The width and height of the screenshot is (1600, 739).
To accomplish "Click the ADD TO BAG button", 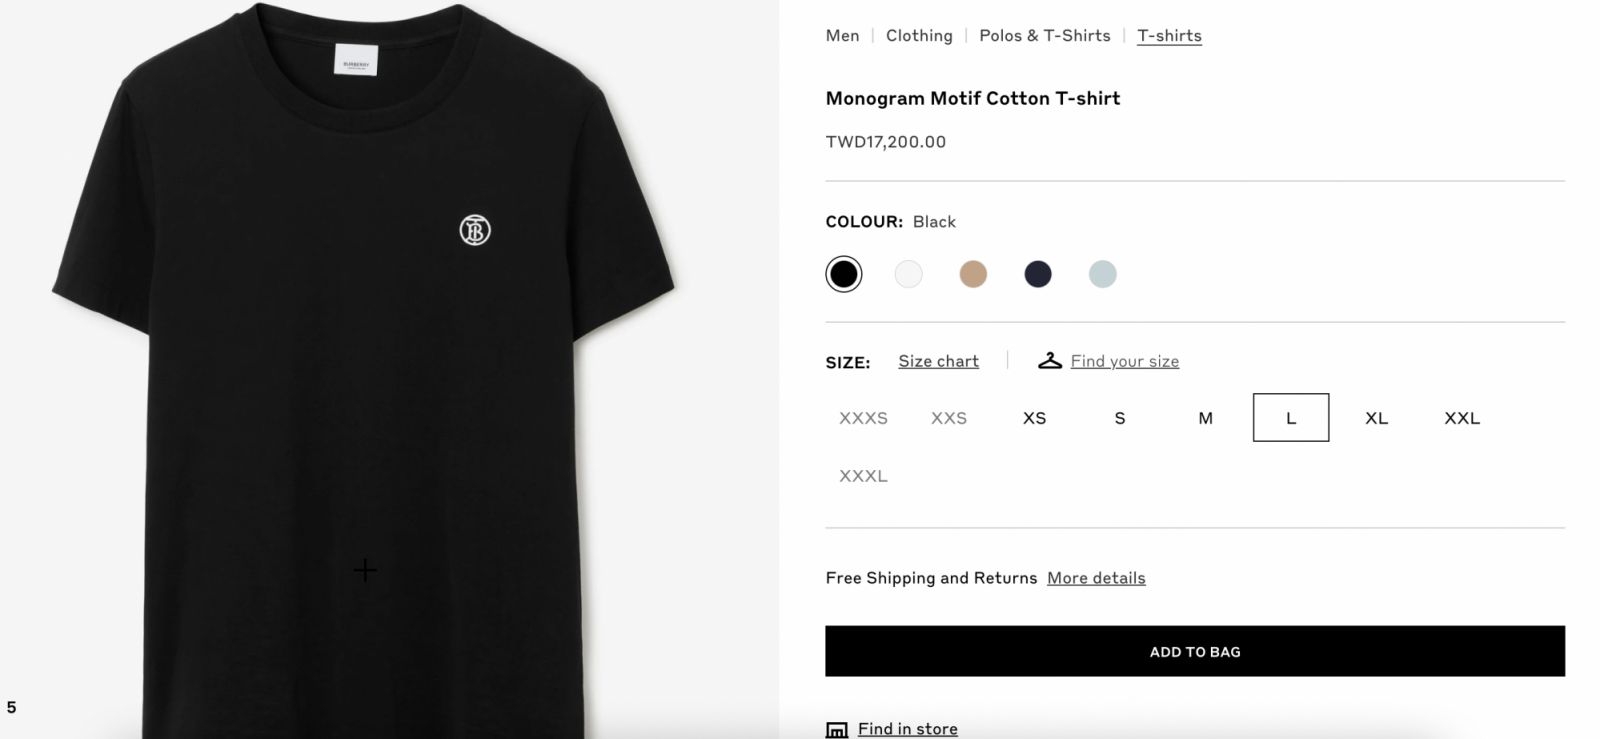I will tap(1195, 651).
